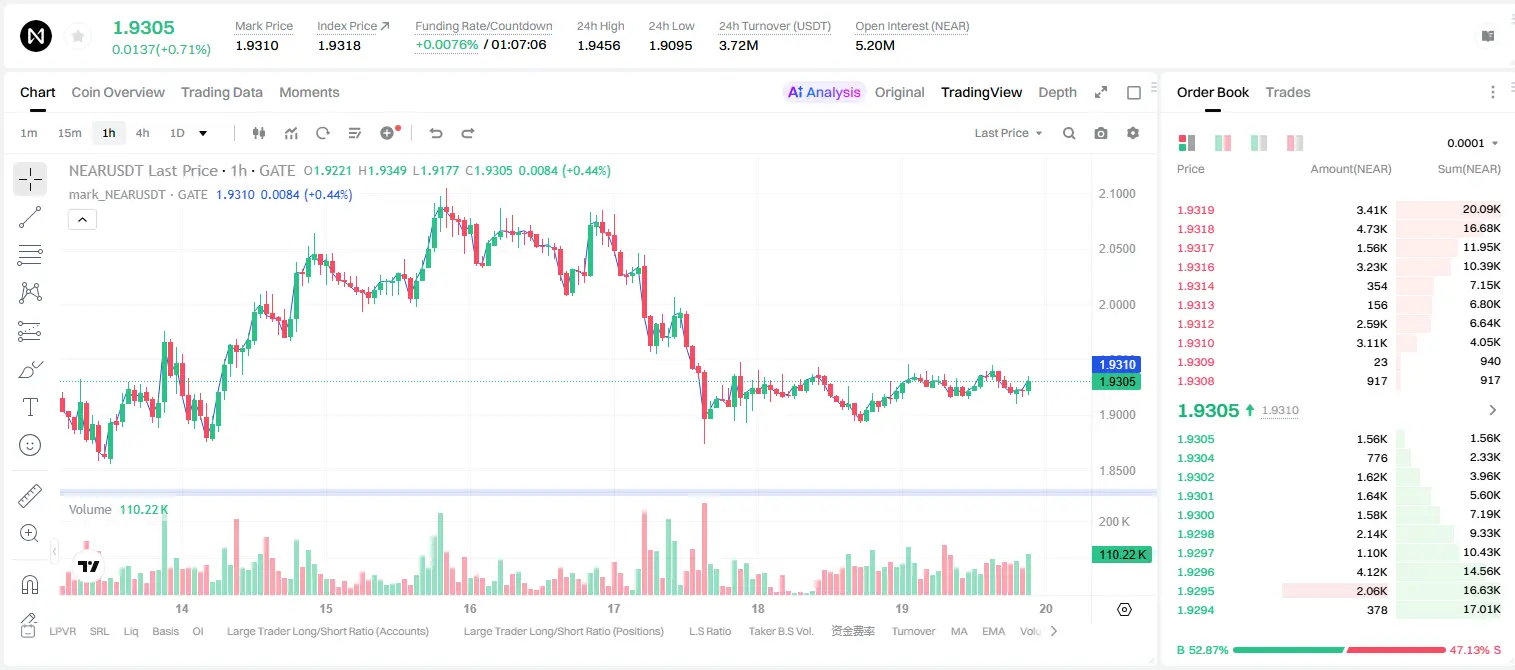Open the emoji sticker tool
1515x670 pixels.
pyautogui.click(x=30, y=445)
